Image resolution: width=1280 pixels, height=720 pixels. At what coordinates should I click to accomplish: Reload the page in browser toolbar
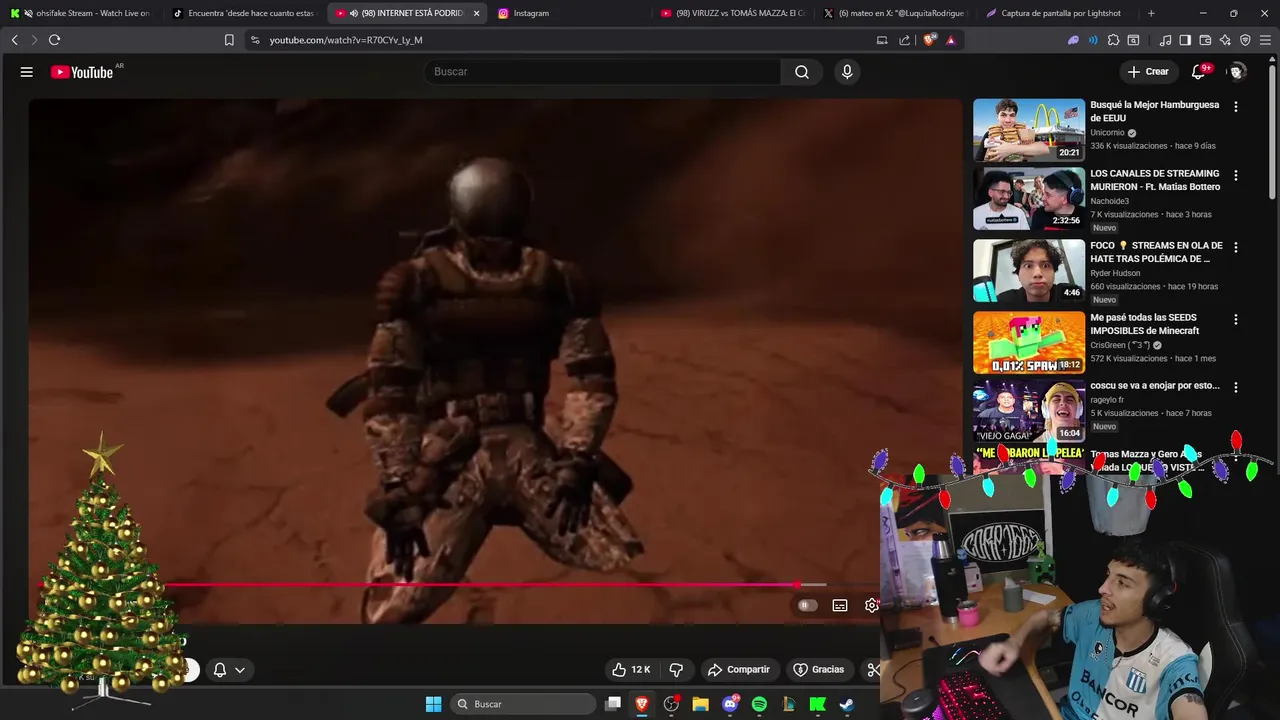[x=54, y=40]
